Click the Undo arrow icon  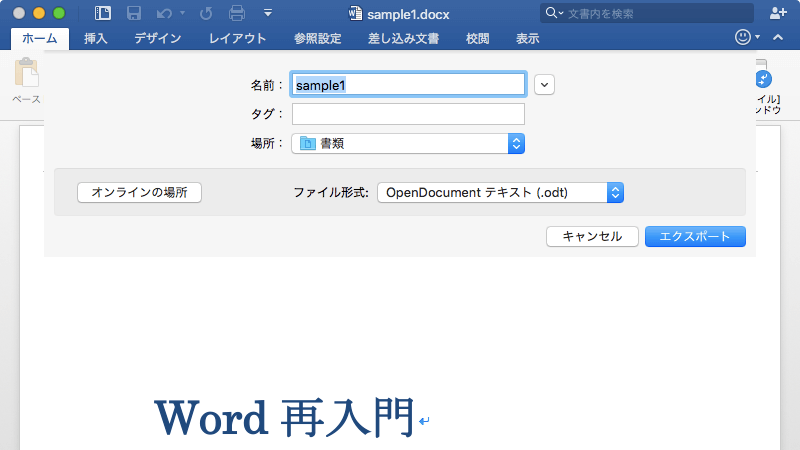(164, 13)
